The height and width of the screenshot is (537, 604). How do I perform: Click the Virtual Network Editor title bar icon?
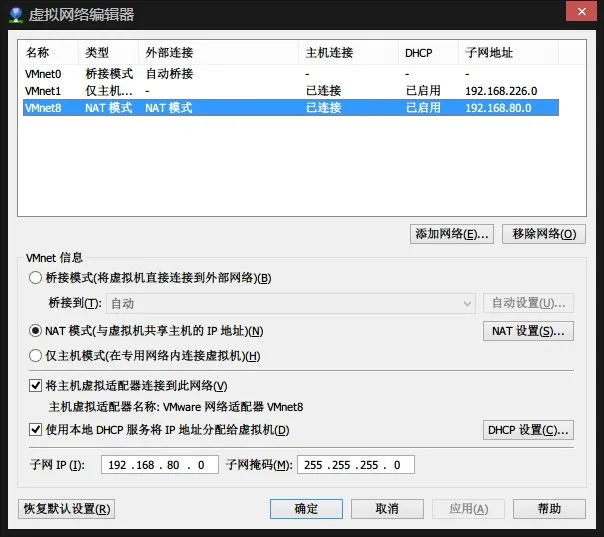point(16,15)
